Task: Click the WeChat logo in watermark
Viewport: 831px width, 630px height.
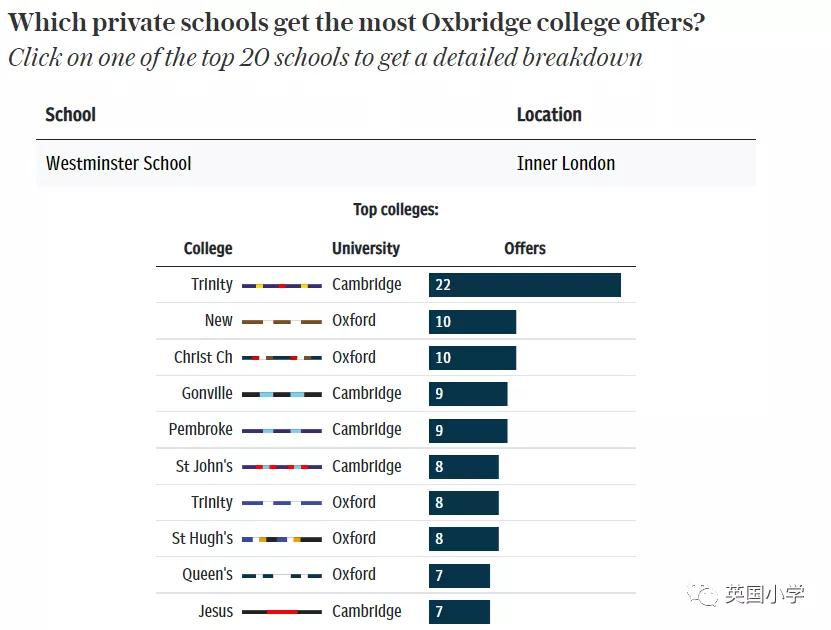Action: click(x=707, y=595)
